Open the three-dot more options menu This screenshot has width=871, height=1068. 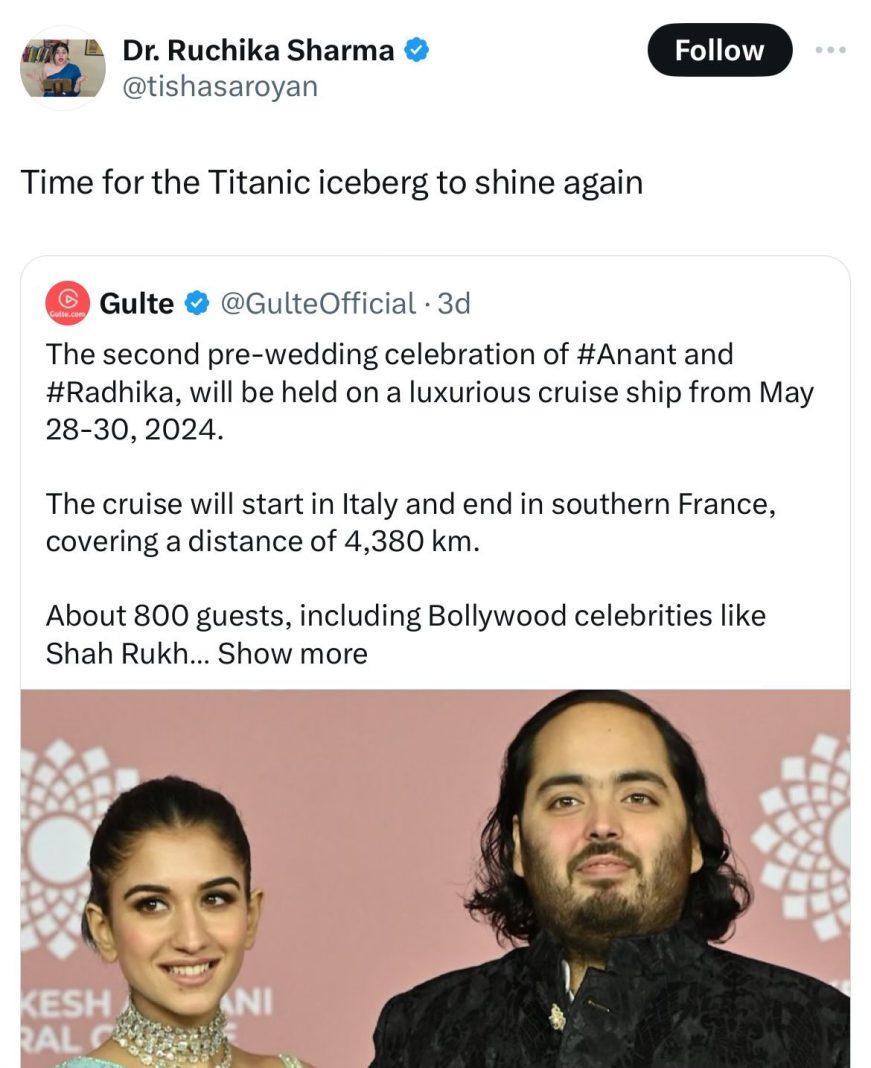point(831,50)
